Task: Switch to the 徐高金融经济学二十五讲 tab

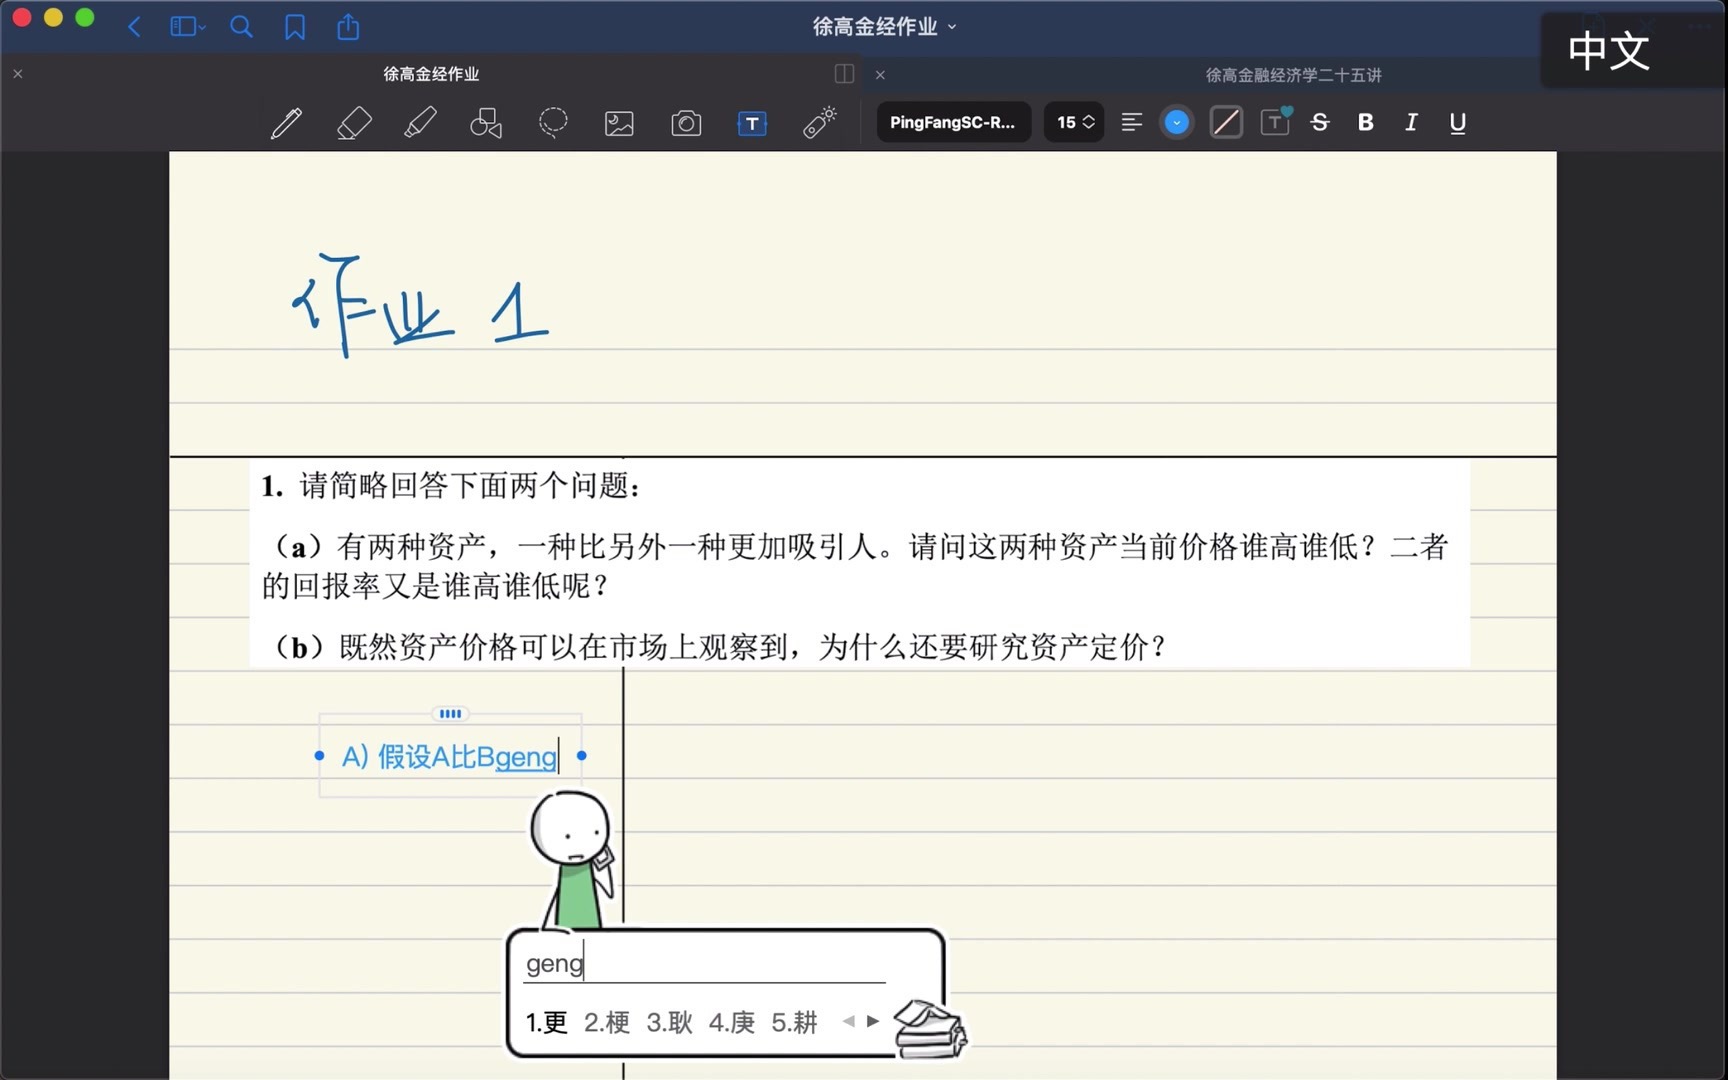Action: coord(1293,75)
